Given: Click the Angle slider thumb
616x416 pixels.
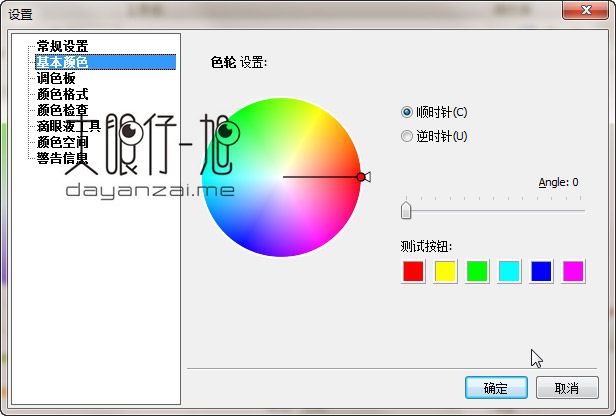Looking at the screenshot, I should (x=406, y=210).
